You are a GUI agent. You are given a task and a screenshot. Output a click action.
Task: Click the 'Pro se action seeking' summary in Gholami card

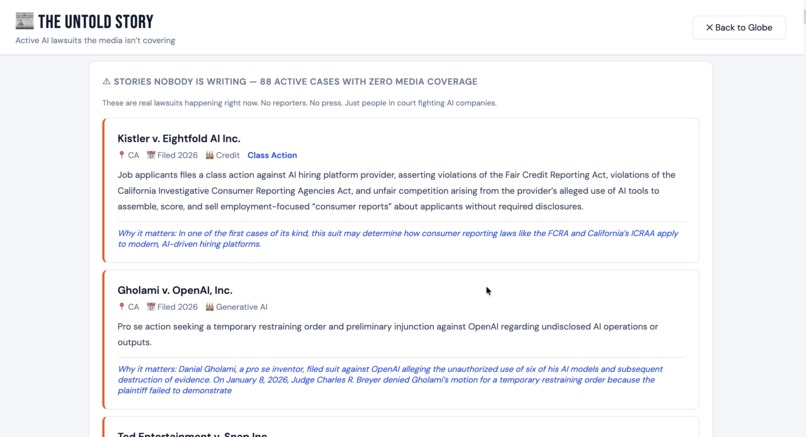388,334
